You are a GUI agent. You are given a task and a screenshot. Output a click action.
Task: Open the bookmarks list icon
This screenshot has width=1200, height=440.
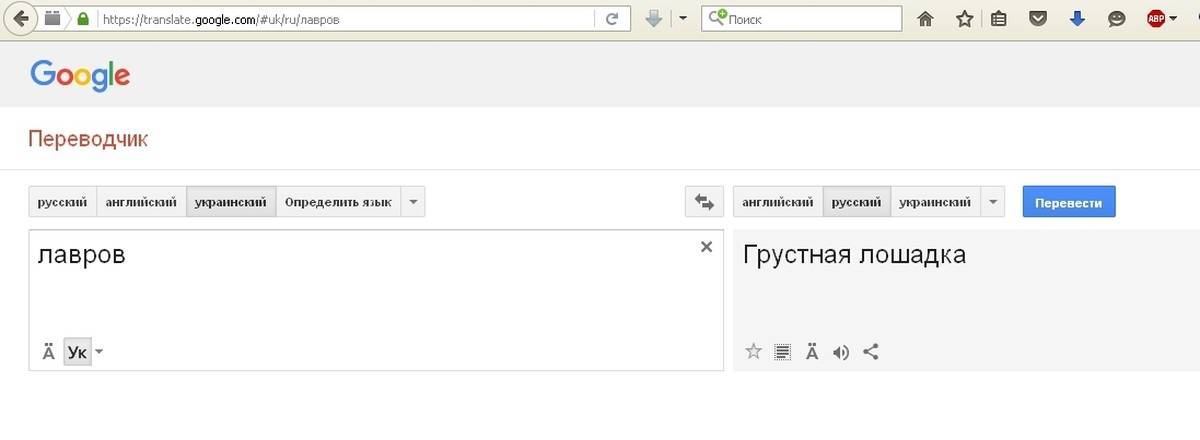click(998, 18)
